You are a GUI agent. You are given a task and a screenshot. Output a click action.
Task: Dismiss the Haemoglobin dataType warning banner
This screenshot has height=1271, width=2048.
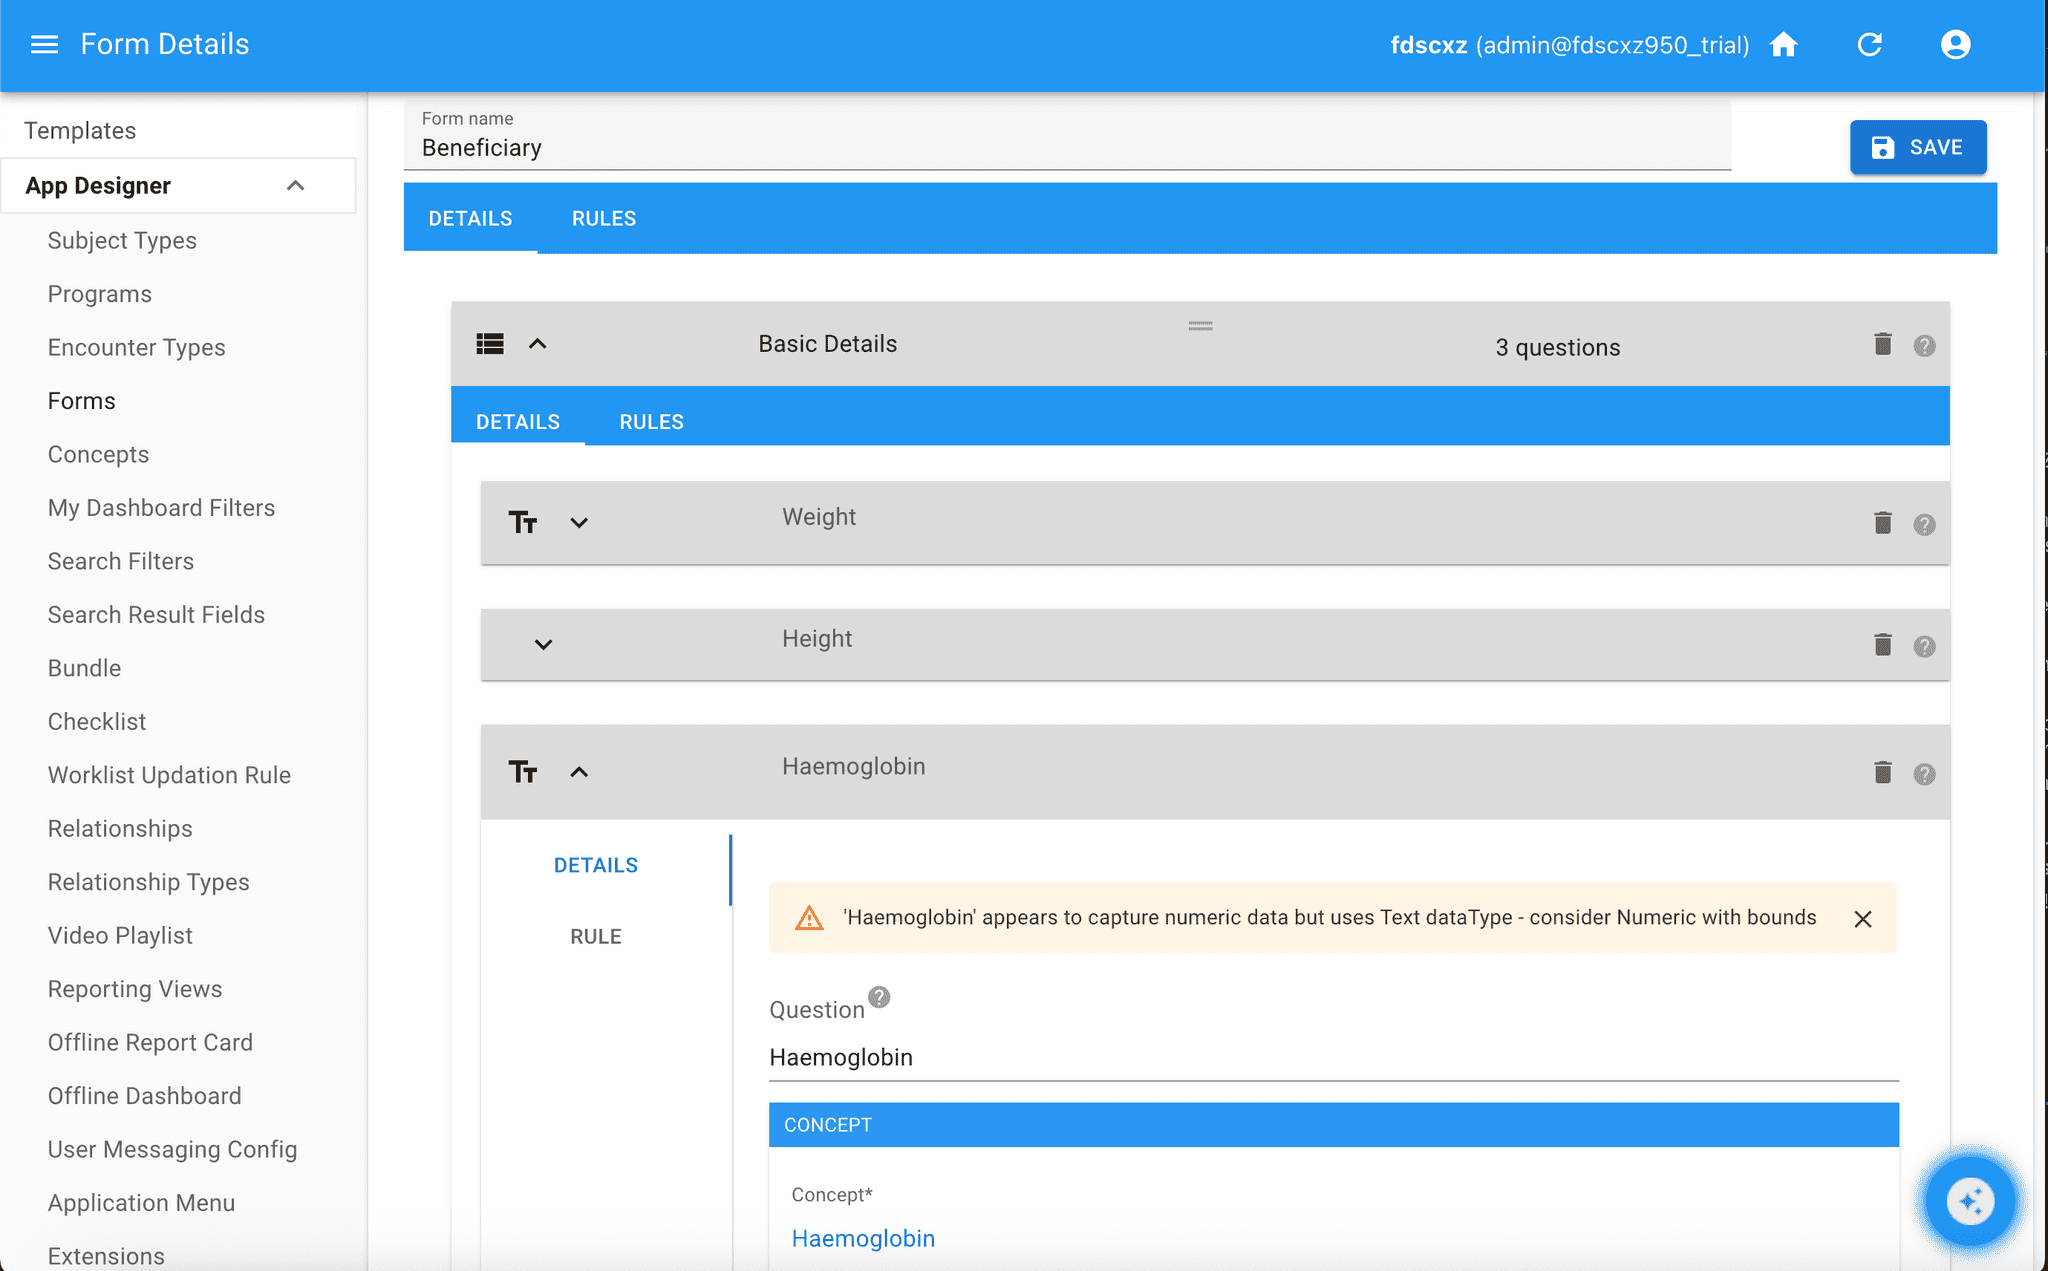pos(1862,918)
